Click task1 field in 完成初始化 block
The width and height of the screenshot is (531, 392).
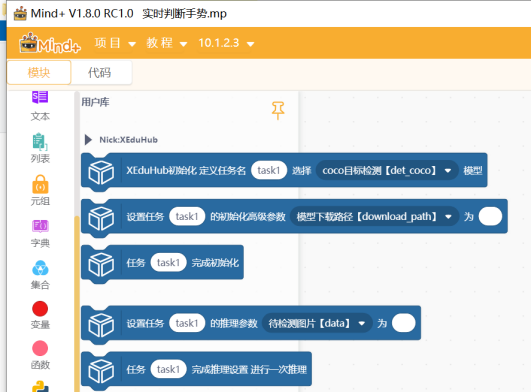pos(168,262)
